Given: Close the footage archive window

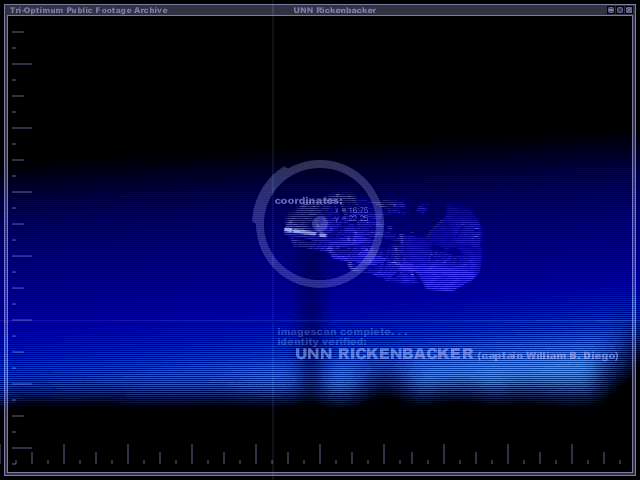Looking at the screenshot, I should click(627, 10).
